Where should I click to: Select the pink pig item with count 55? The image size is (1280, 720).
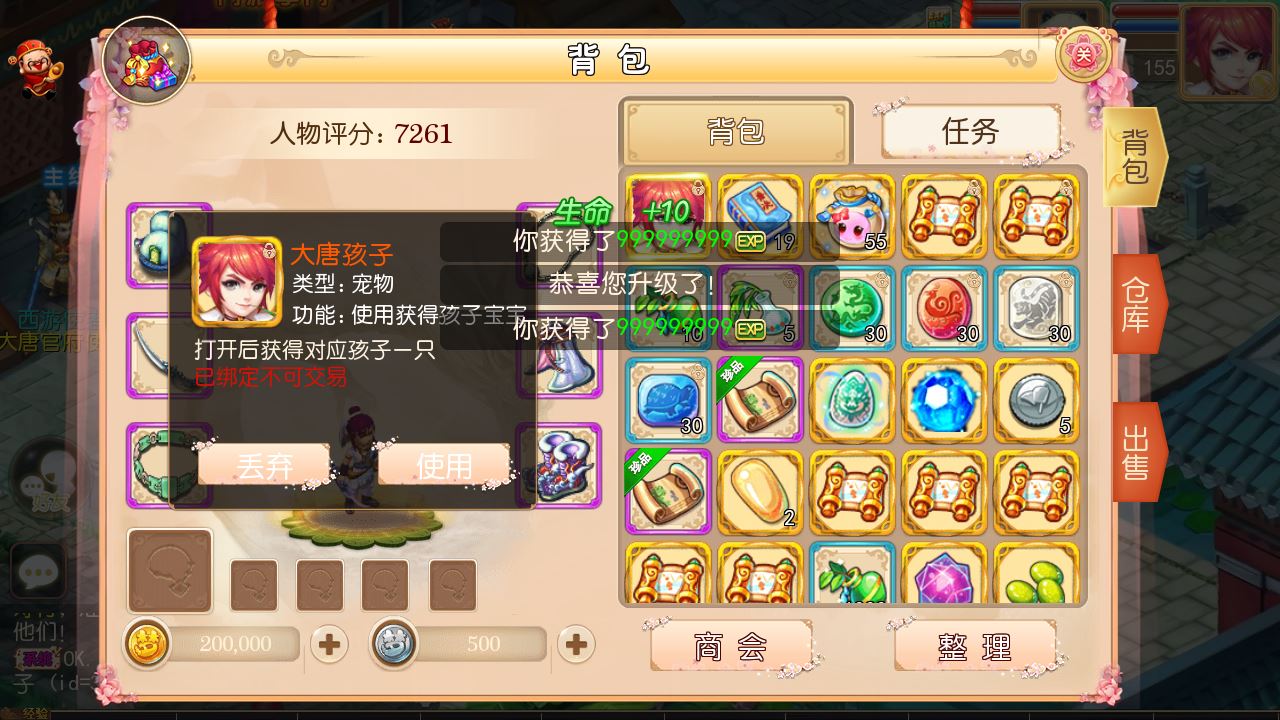852,217
